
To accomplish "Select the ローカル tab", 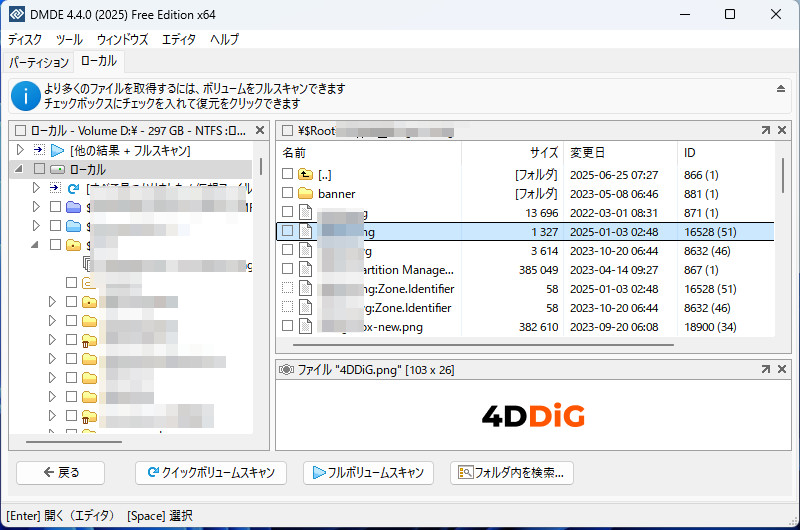I will (x=99, y=61).
